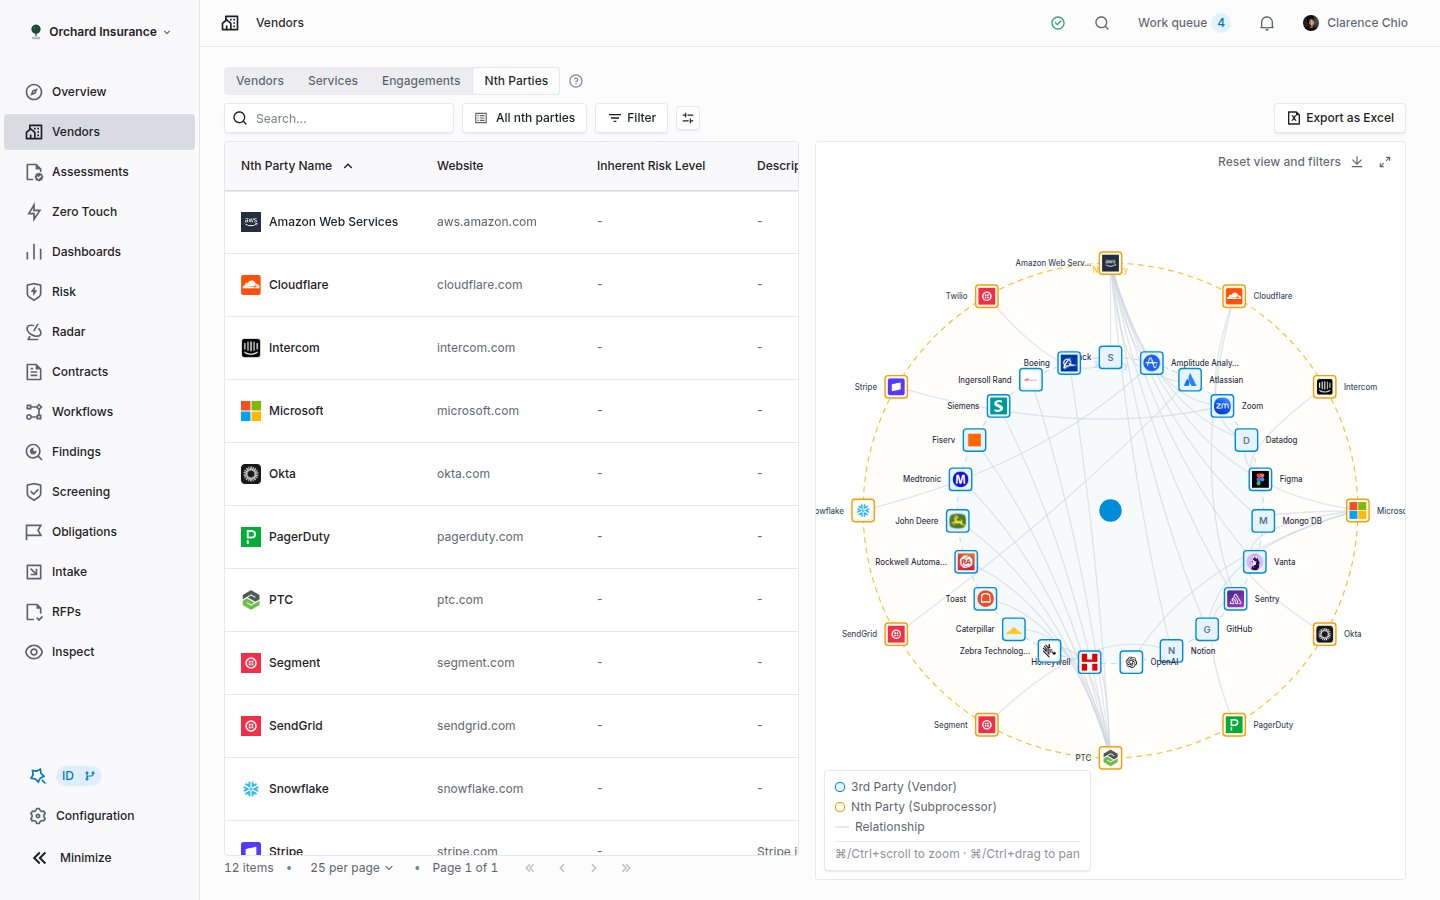Open the Orchard Insurance workspace switcher
The image size is (1440, 900).
(x=101, y=32)
